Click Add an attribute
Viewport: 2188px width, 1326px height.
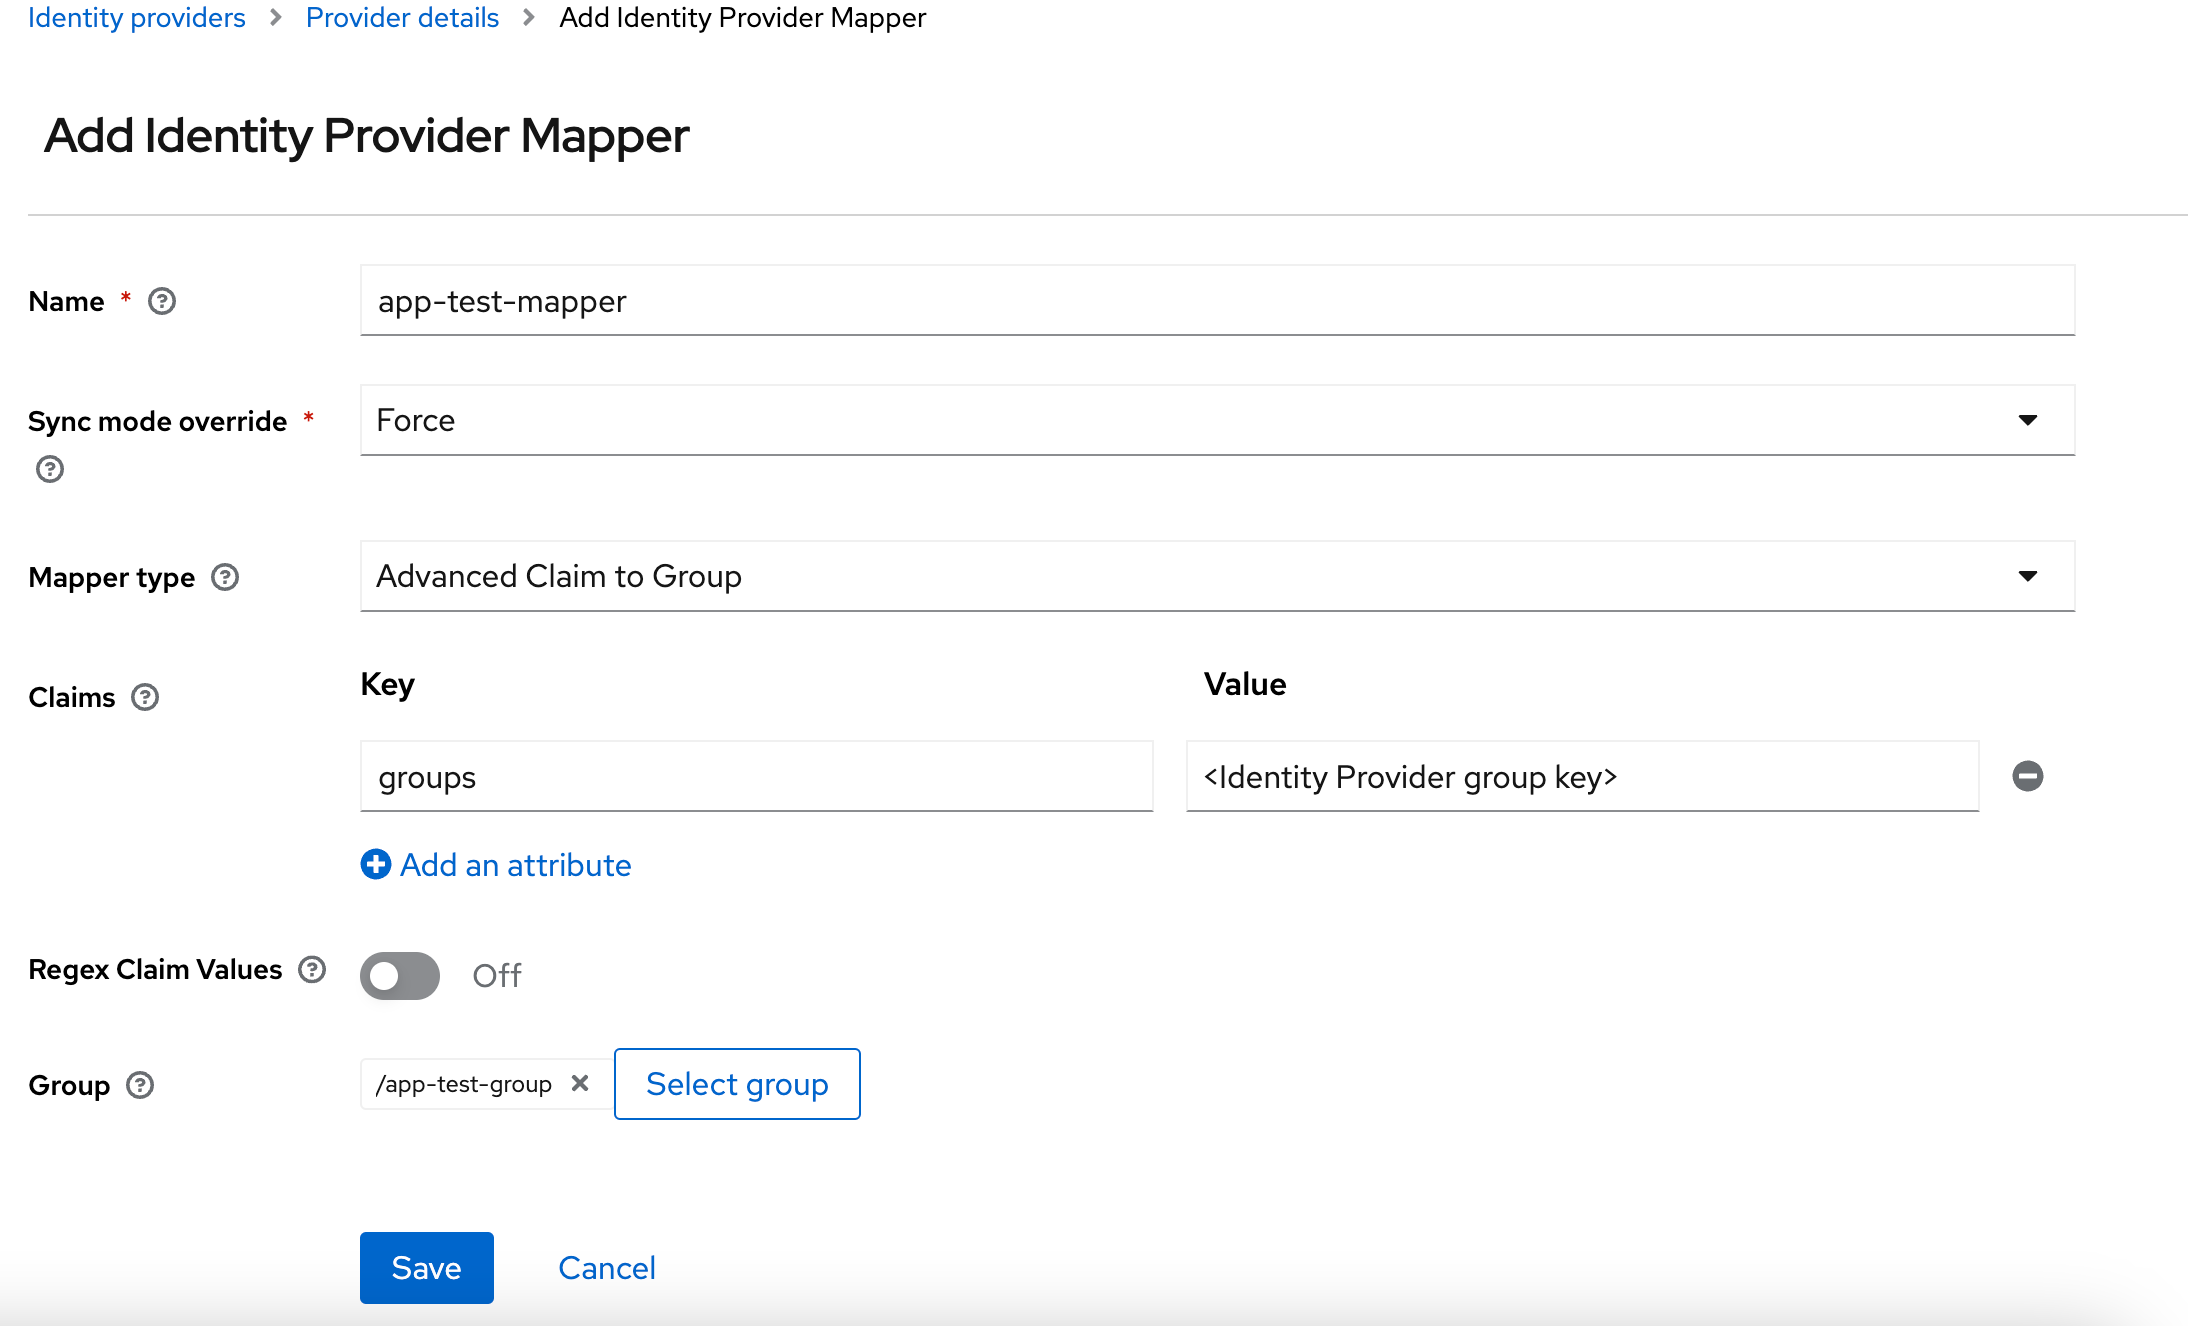point(515,864)
